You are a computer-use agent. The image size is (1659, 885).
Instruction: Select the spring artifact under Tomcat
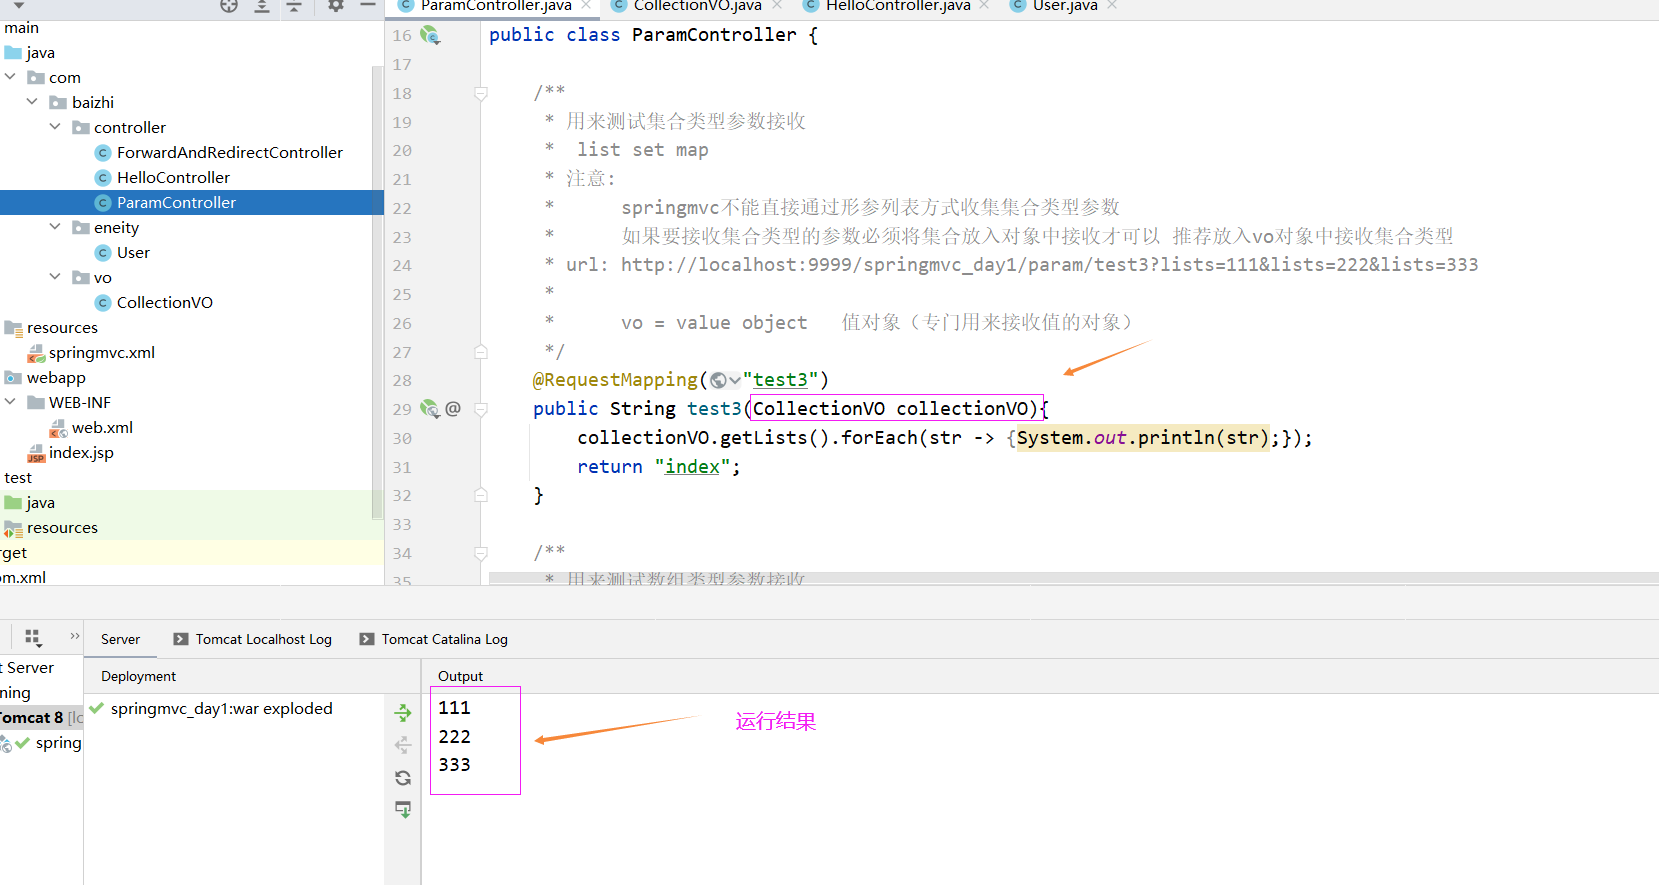click(41, 742)
